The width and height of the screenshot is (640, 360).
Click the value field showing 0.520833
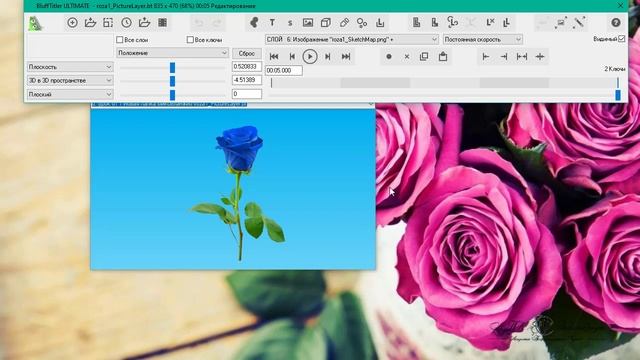[247, 67]
